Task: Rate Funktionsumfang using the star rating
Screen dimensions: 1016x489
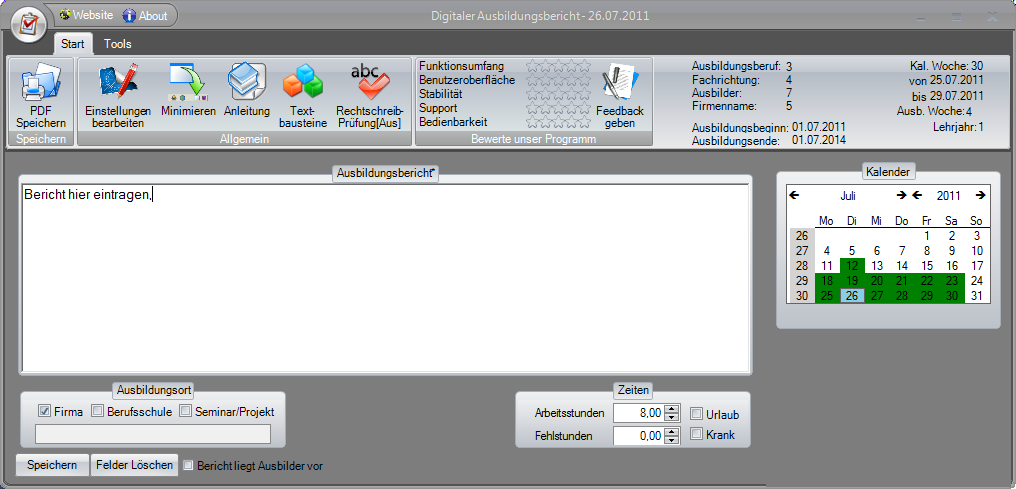Action: 559,66
